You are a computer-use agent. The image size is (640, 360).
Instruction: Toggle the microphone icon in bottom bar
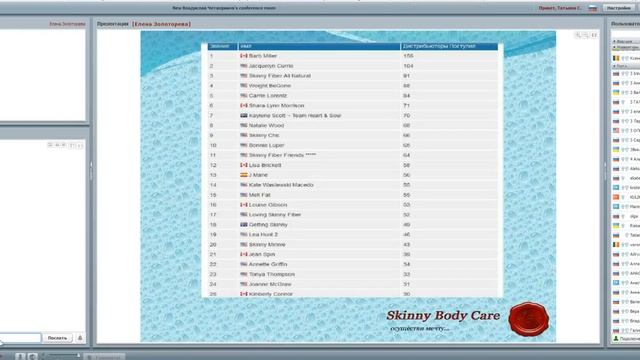tap(20, 356)
